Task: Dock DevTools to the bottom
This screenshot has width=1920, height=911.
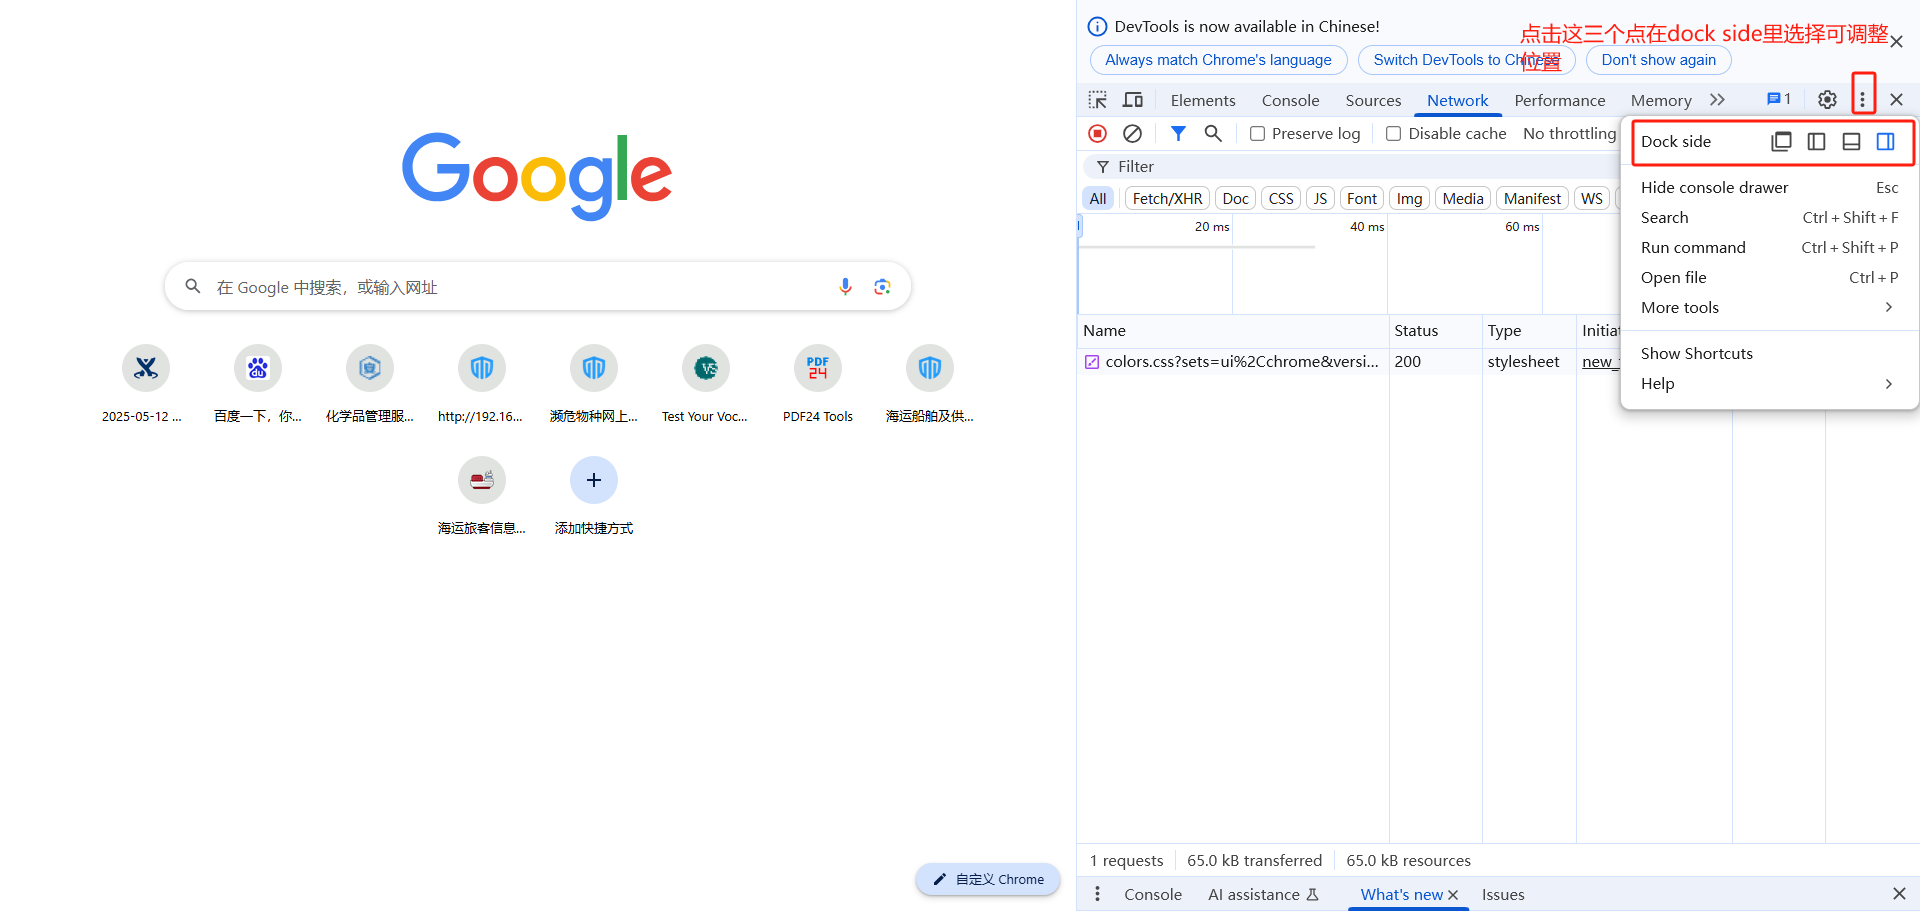Action: (x=1851, y=141)
